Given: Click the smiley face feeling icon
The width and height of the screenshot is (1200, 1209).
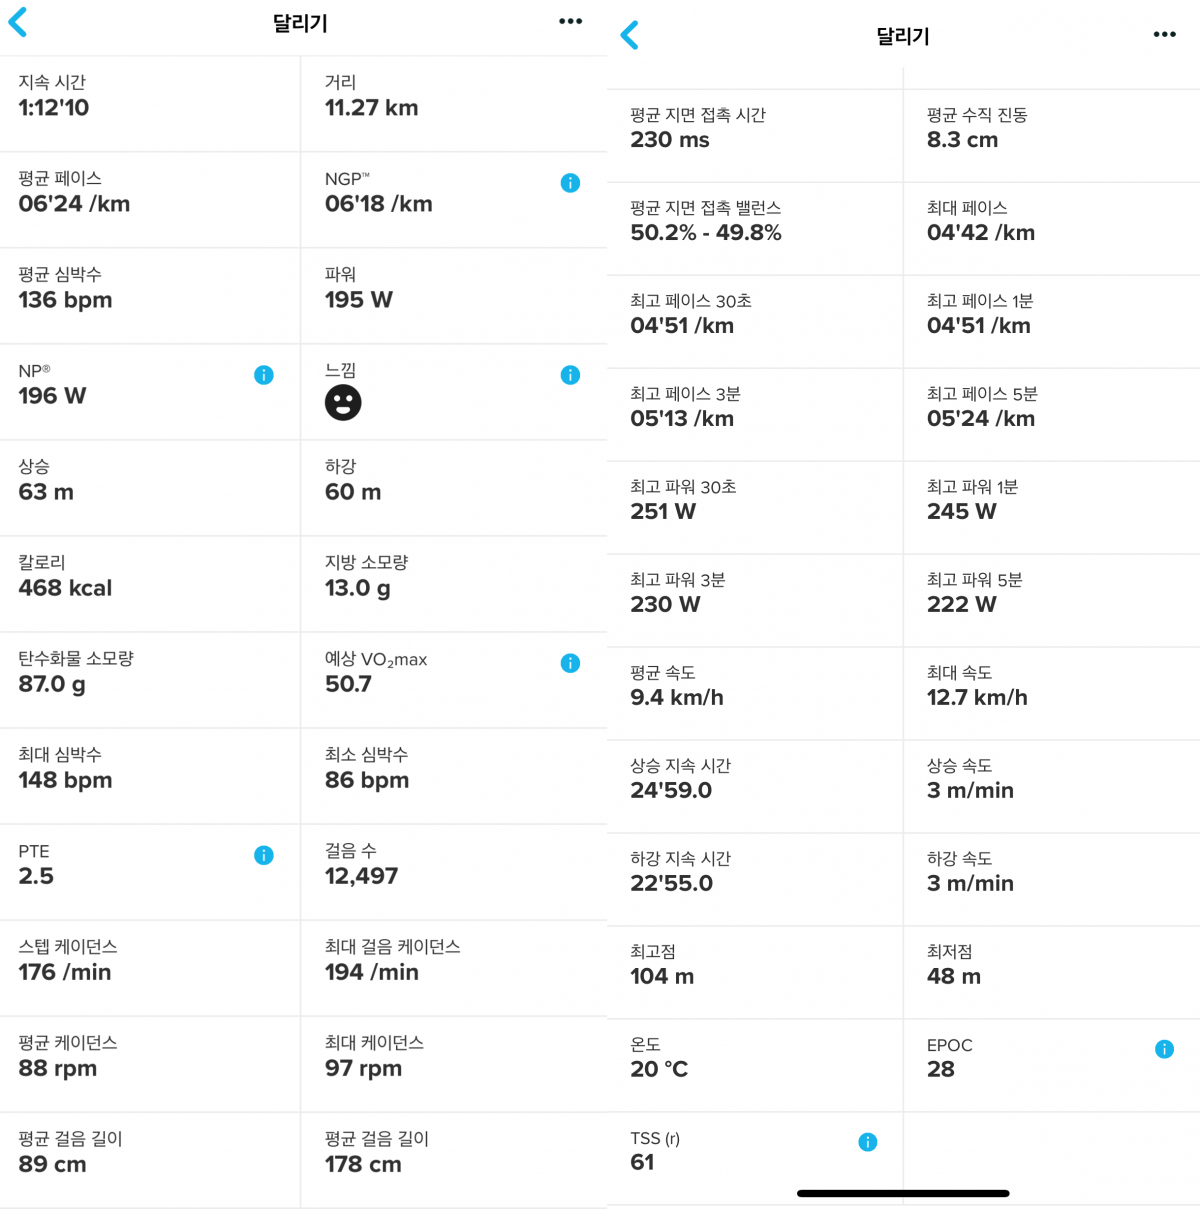Looking at the screenshot, I should (343, 402).
